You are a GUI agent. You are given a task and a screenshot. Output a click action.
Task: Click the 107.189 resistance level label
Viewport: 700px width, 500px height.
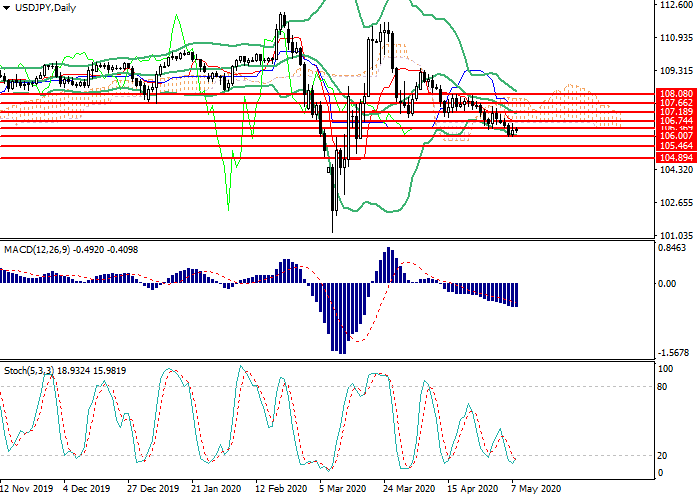click(x=677, y=112)
